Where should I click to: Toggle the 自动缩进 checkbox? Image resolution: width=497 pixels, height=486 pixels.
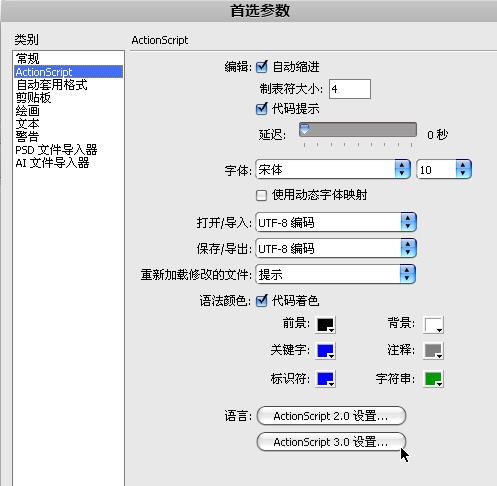[x=262, y=67]
